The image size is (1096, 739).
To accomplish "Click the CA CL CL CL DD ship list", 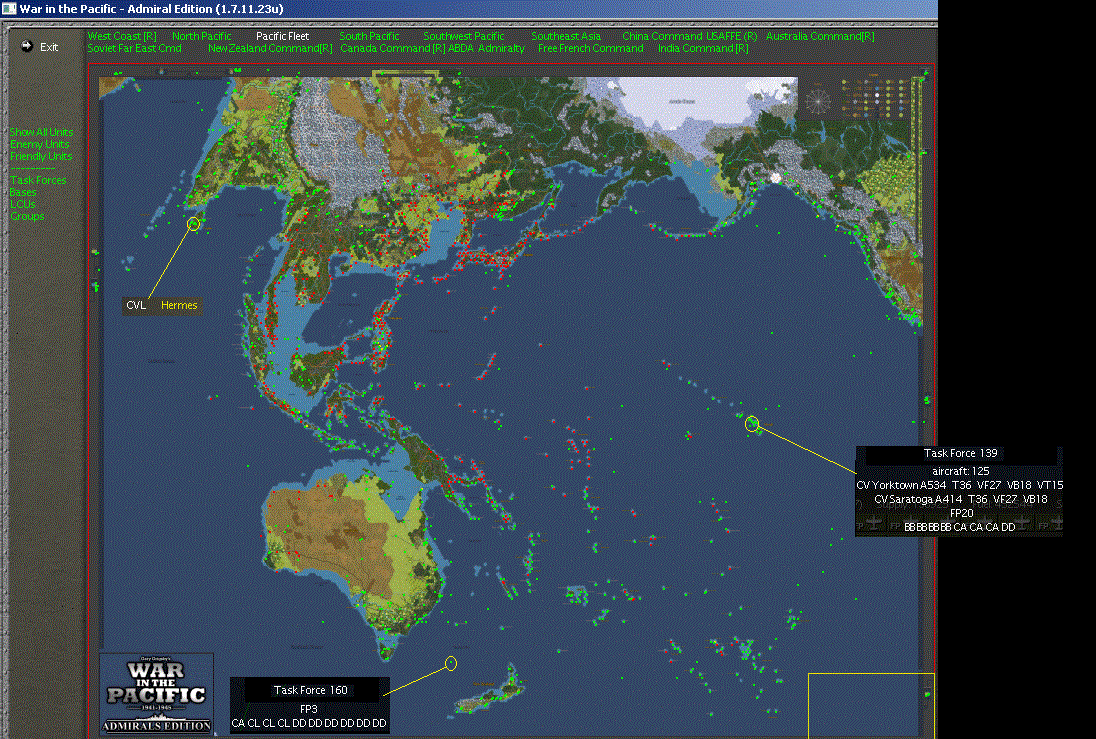I will (308, 723).
